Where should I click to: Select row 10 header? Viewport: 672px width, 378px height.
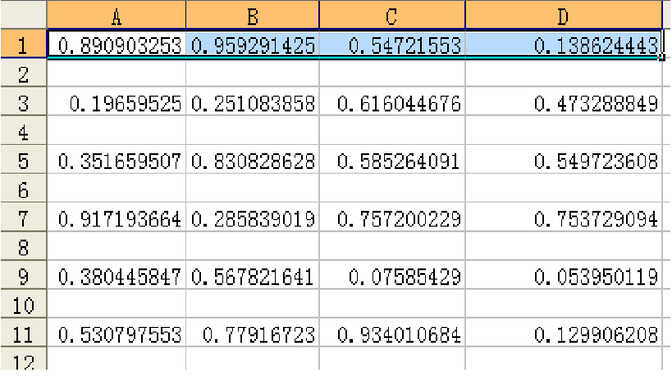coord(23,305)
